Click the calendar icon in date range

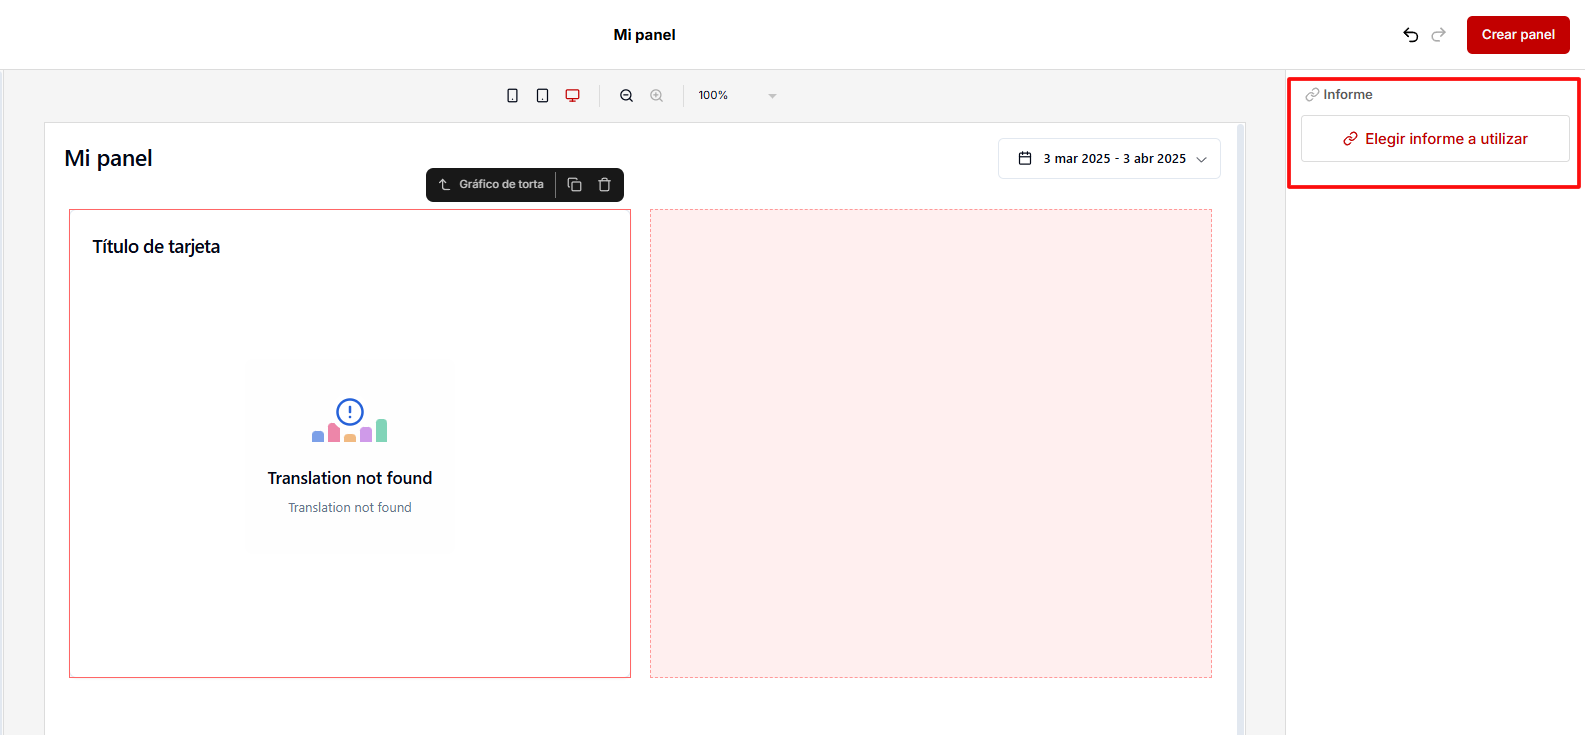tap(1025, 159)
